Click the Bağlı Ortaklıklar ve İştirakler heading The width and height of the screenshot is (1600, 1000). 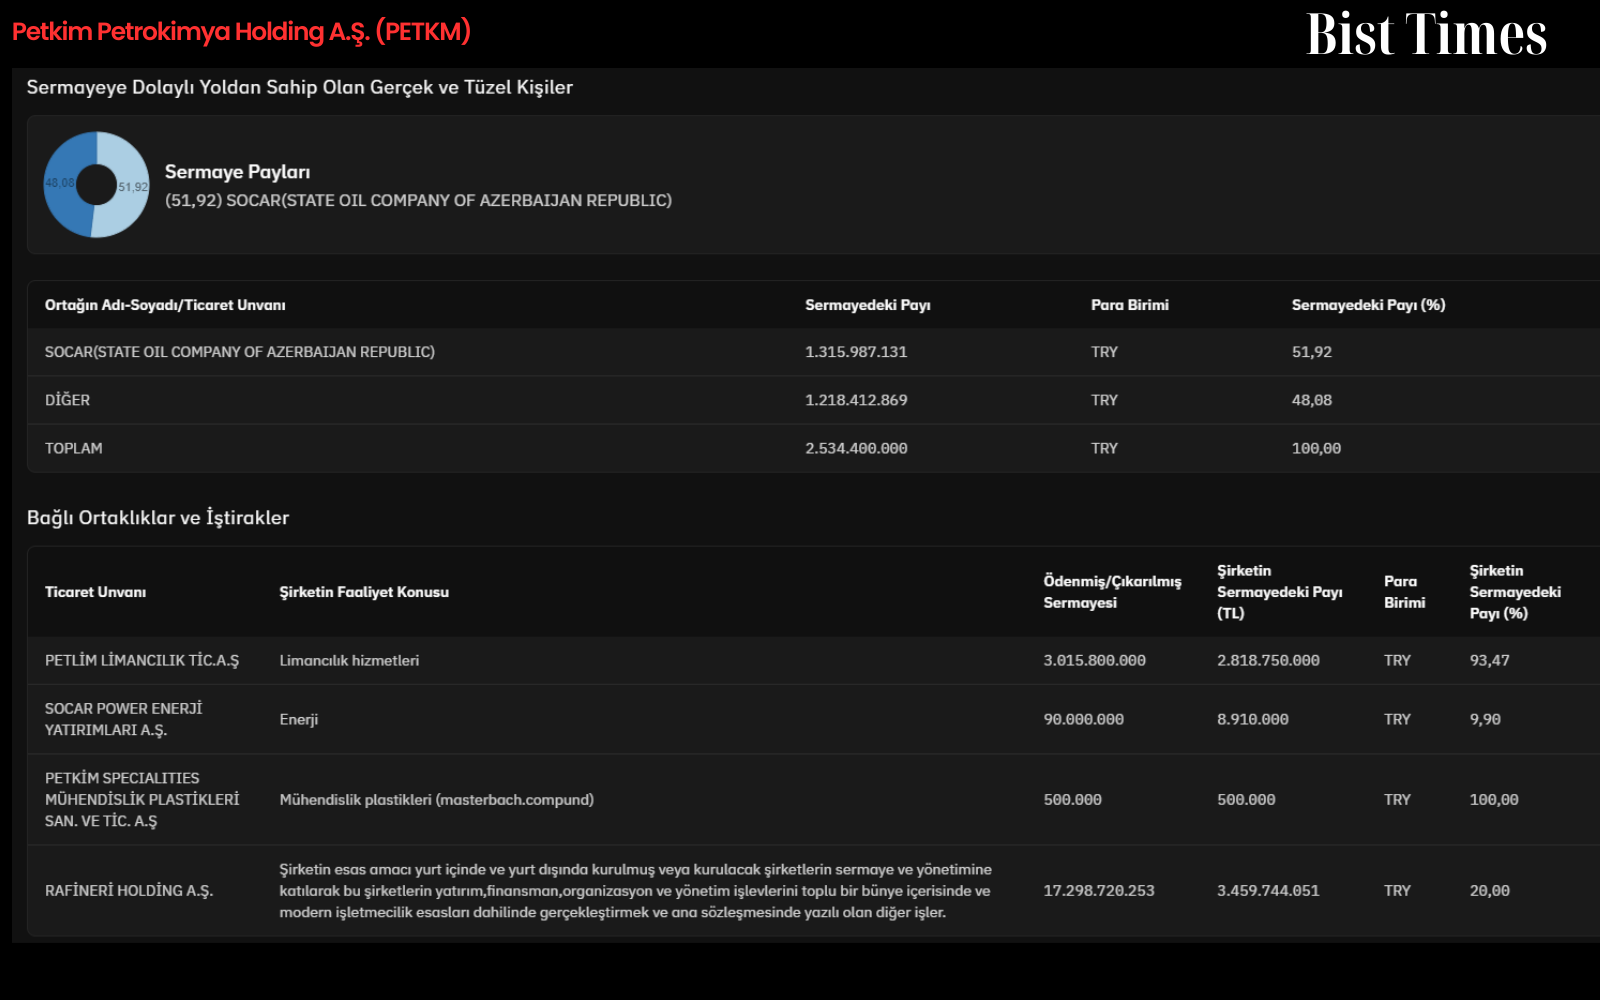point(158,518)
